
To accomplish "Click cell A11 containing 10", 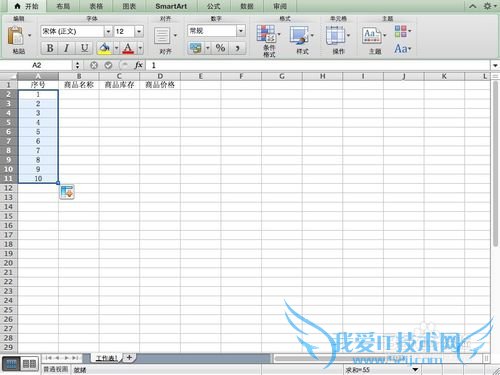I will tap(38, 178).
